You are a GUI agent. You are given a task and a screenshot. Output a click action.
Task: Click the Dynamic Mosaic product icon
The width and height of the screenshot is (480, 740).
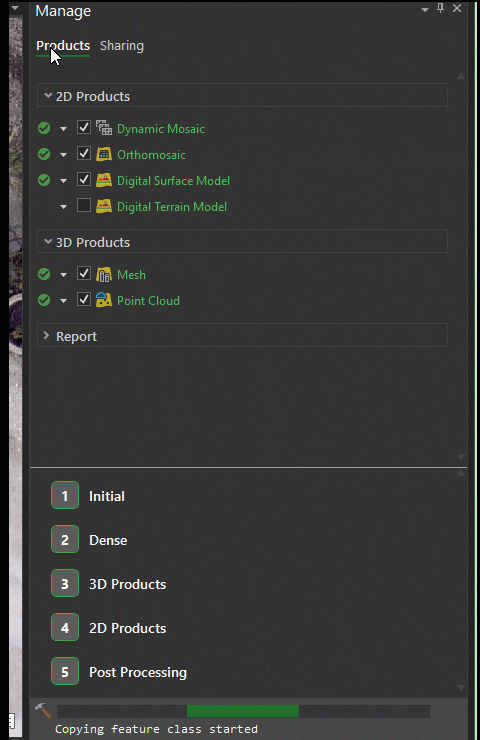pos(104,128)
